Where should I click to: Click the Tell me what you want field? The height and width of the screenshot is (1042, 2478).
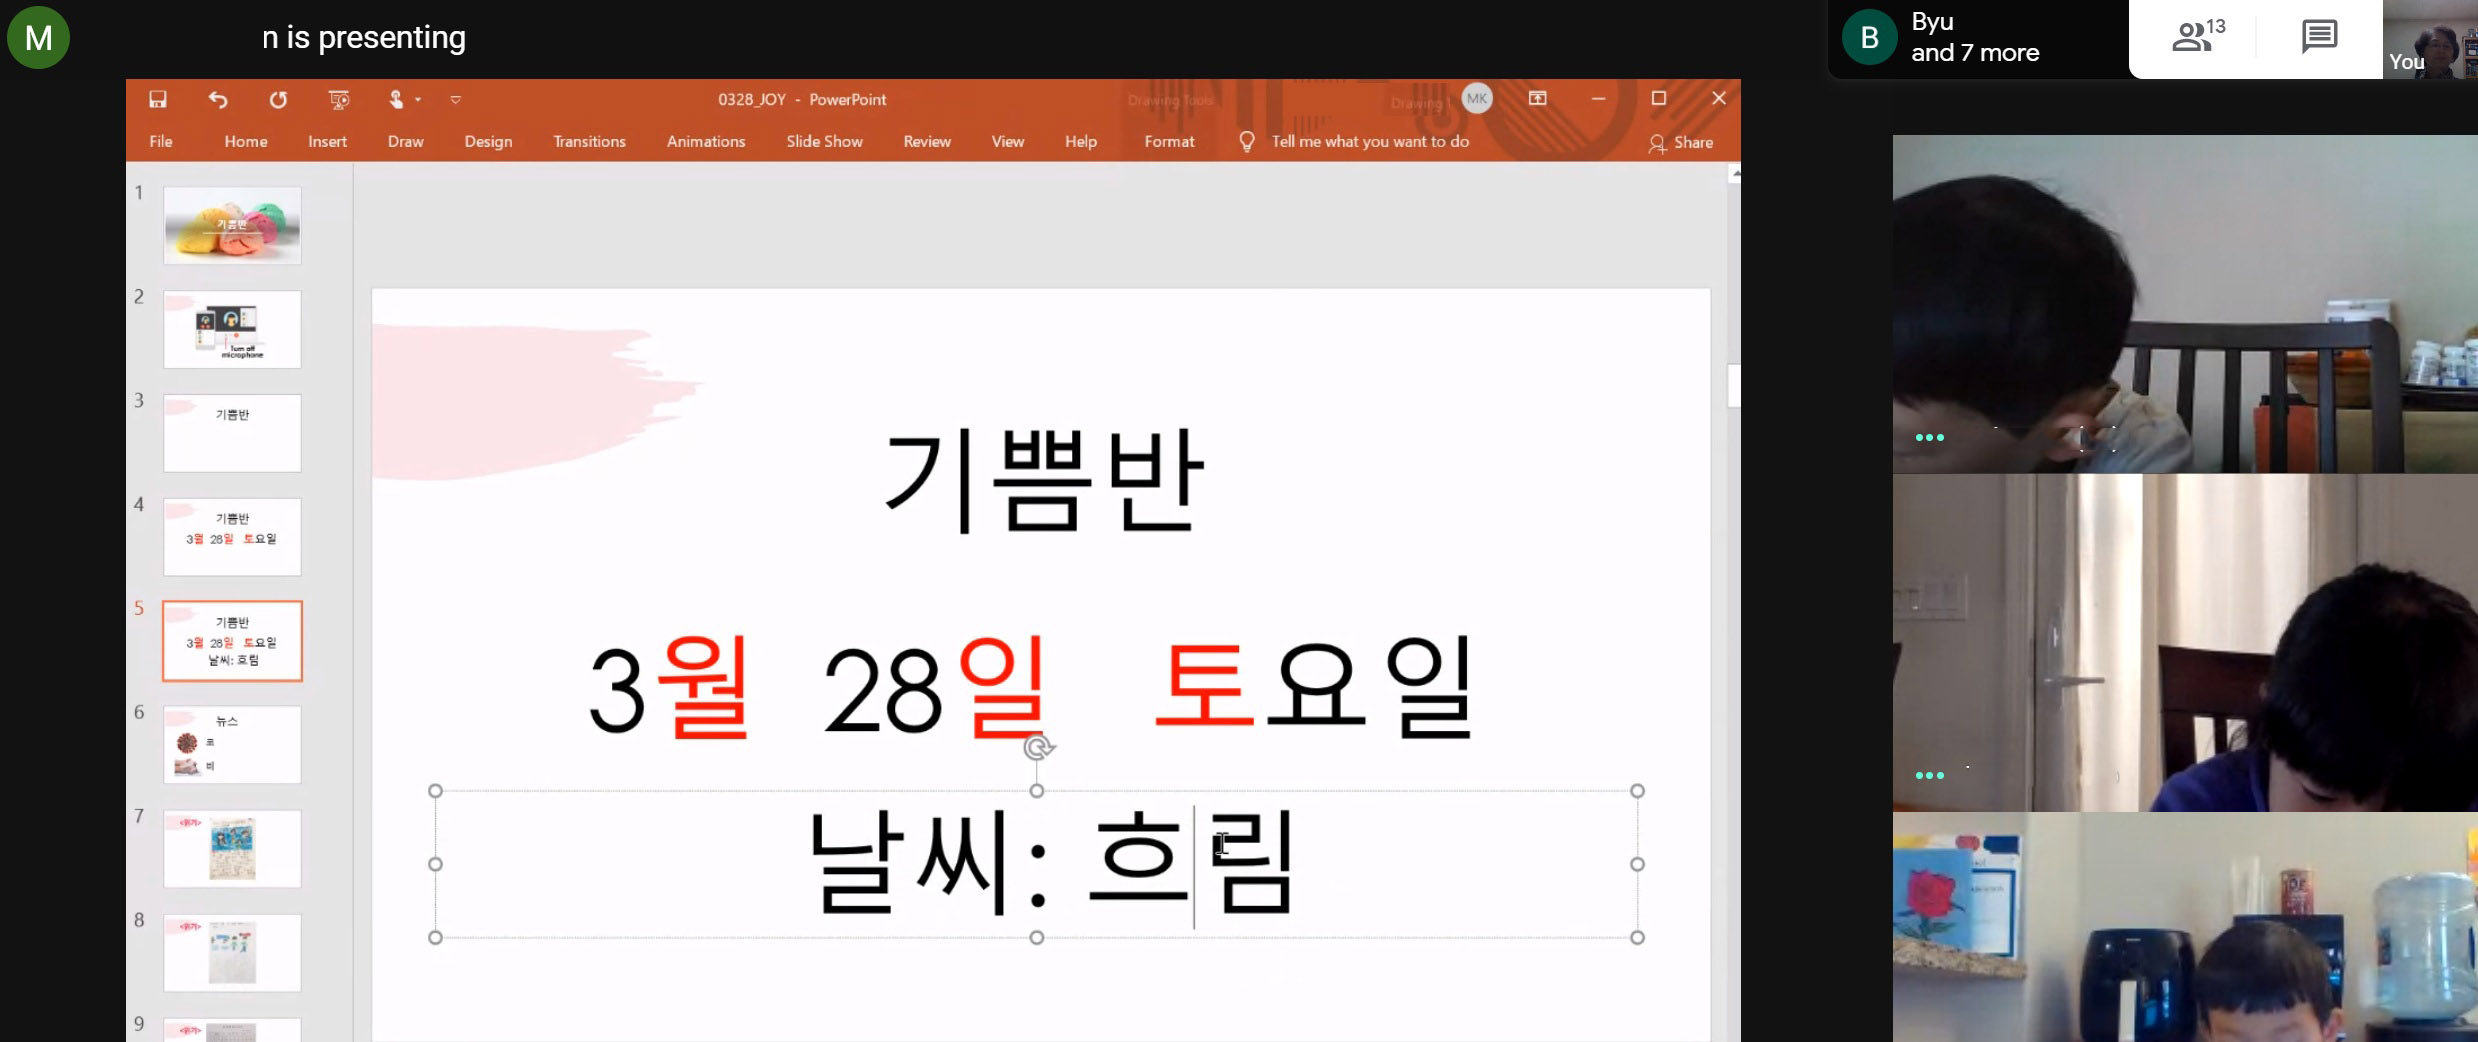pyautogui.click(x=1369, y=142)
